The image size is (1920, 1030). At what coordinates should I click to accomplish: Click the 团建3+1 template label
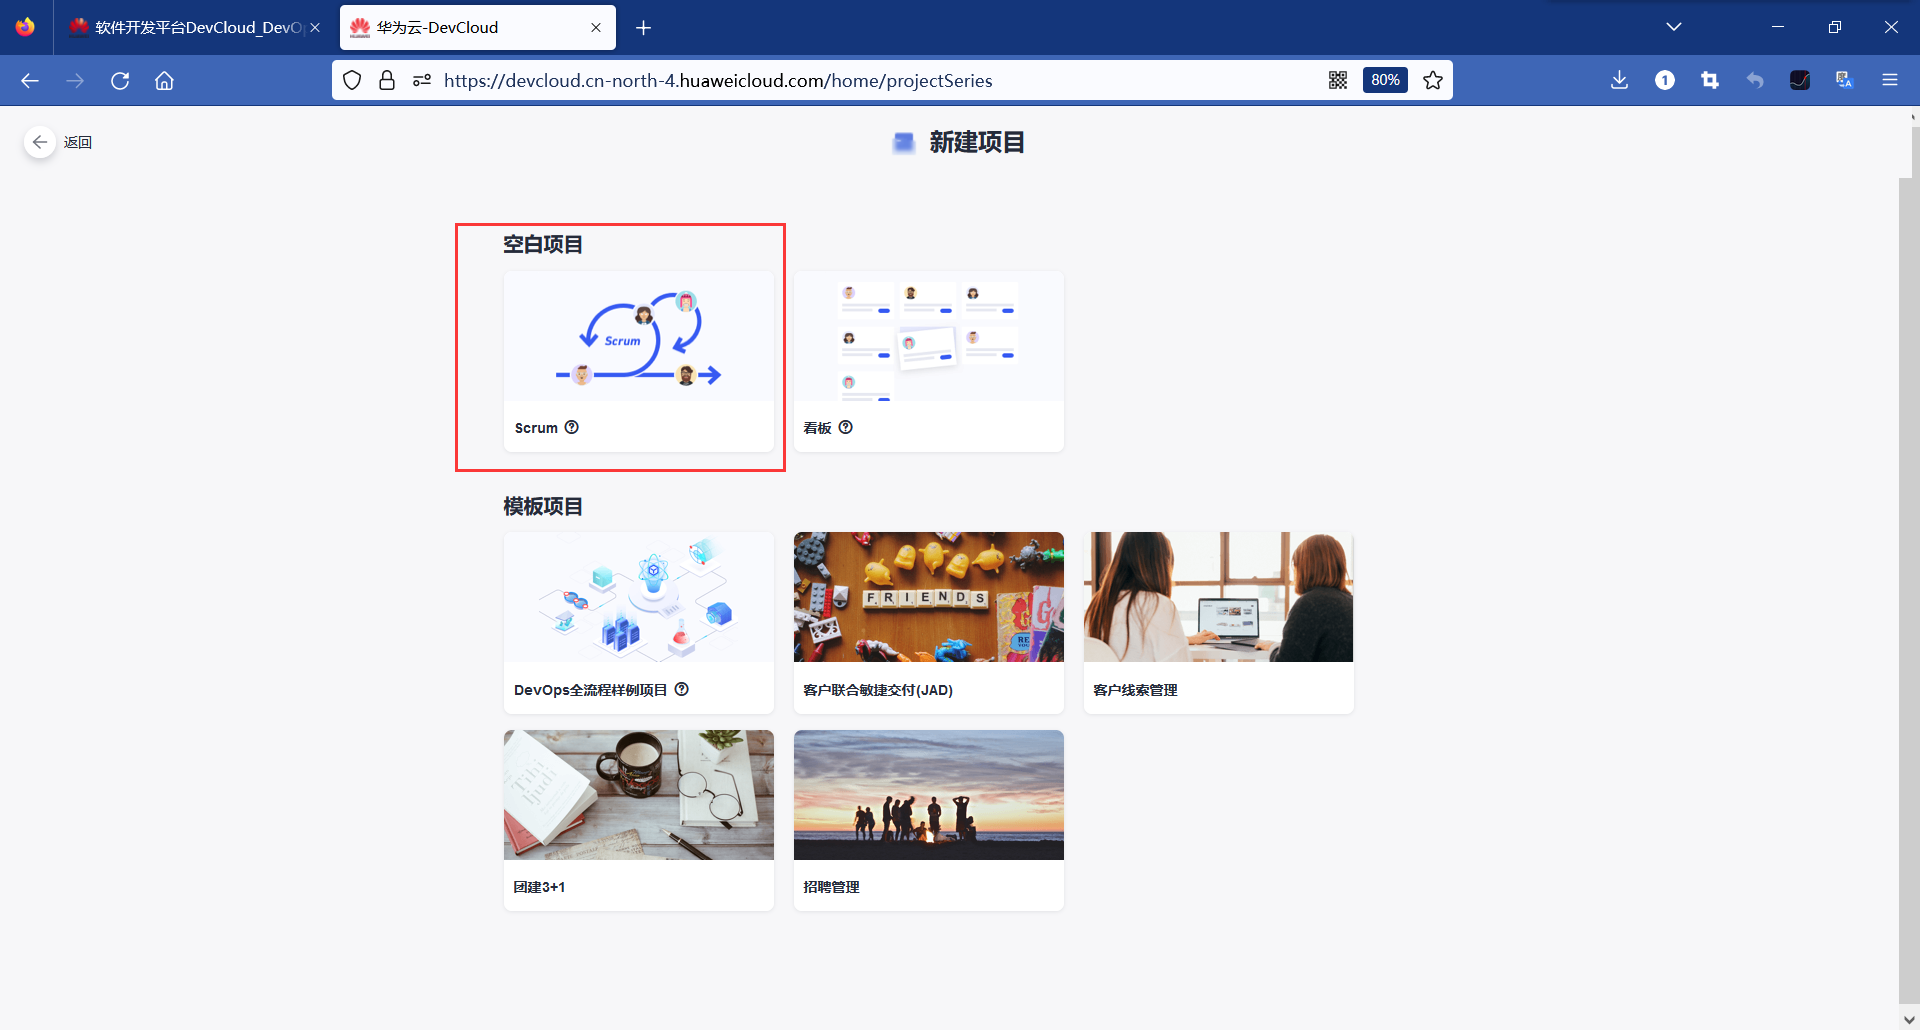[x=539, y=887]
